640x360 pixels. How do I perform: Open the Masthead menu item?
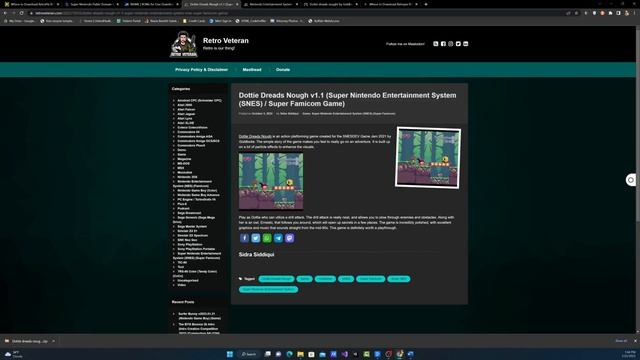(252, 70)
